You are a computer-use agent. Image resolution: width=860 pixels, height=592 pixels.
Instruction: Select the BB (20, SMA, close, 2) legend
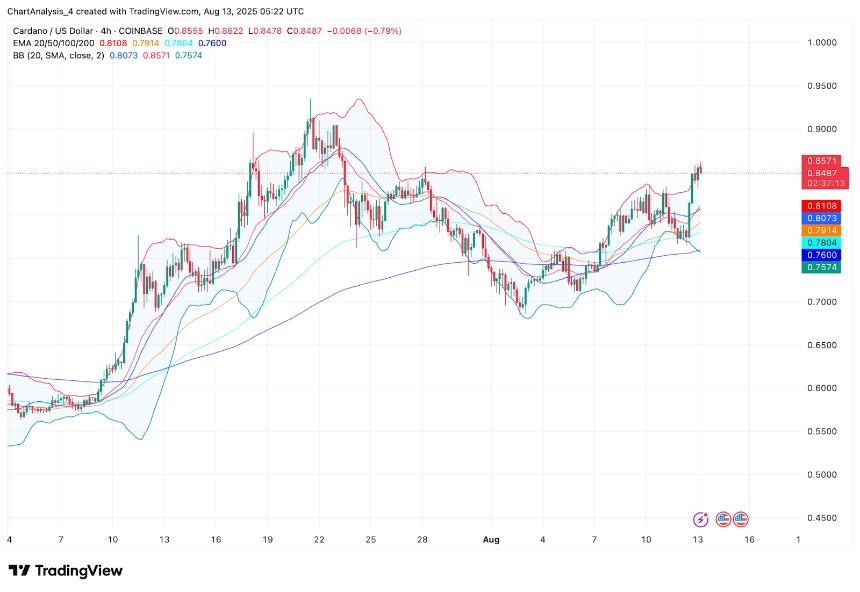click(58, 55)
